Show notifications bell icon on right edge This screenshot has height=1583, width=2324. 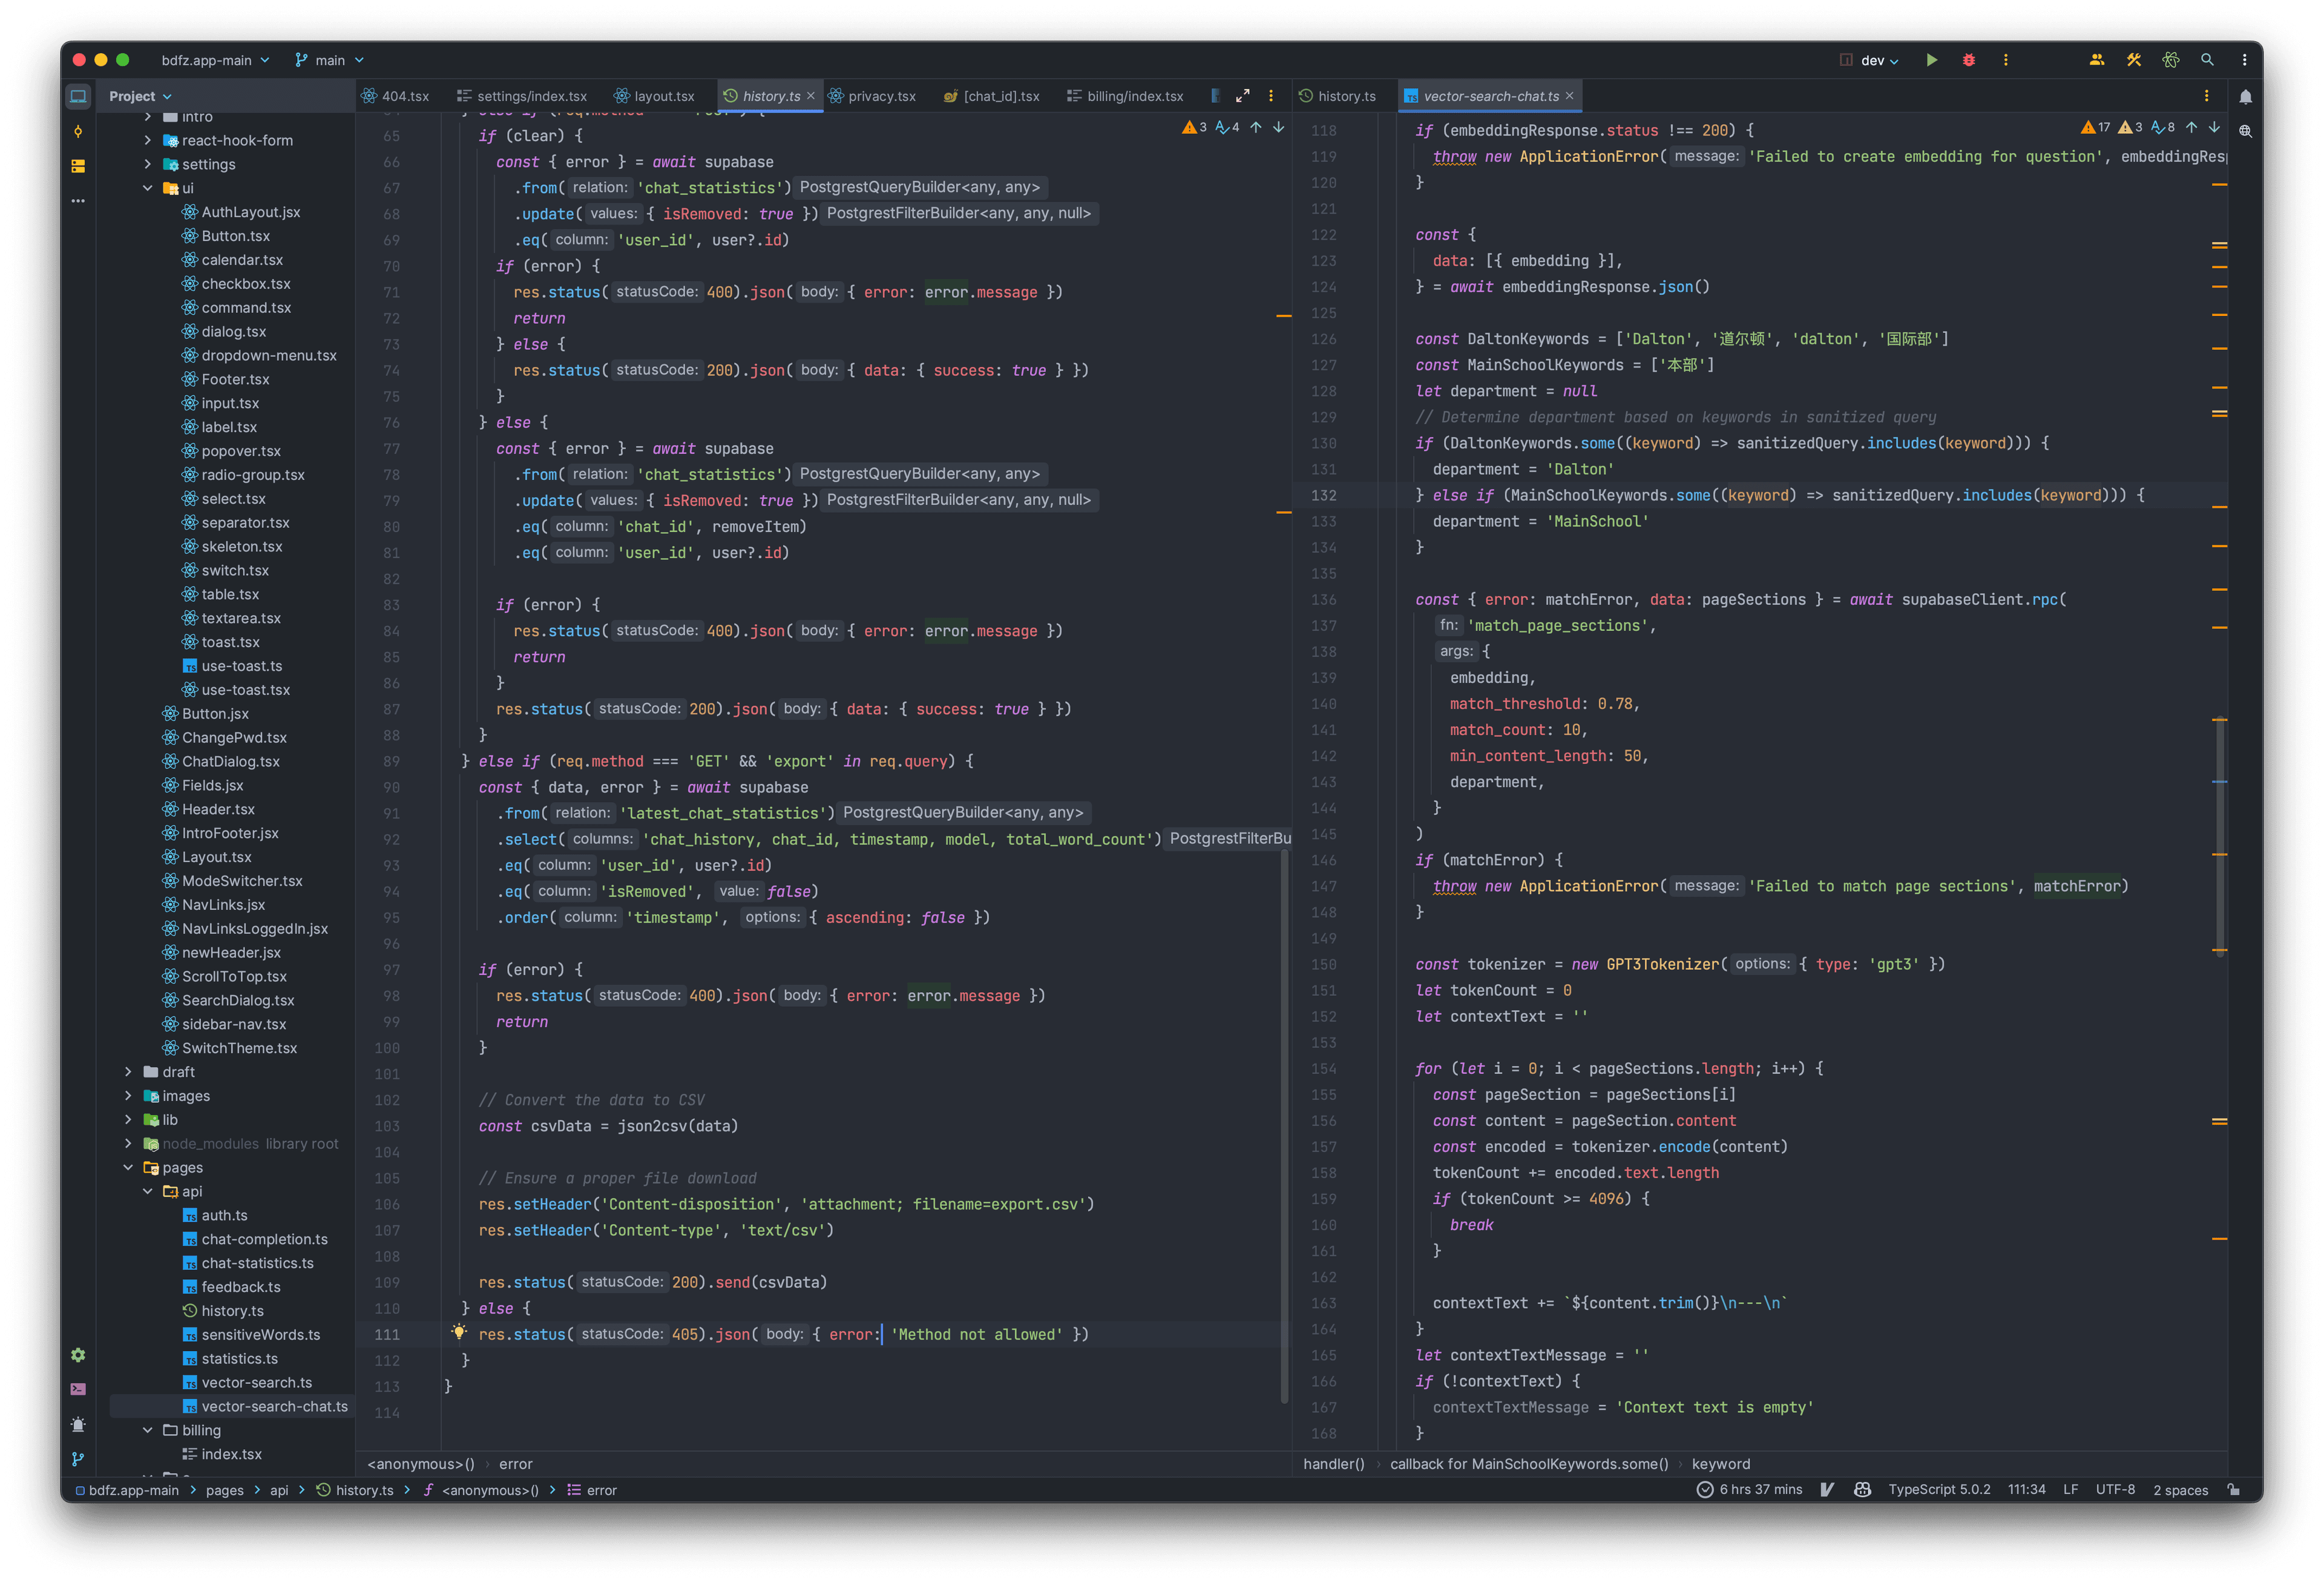coord(2245,97)
